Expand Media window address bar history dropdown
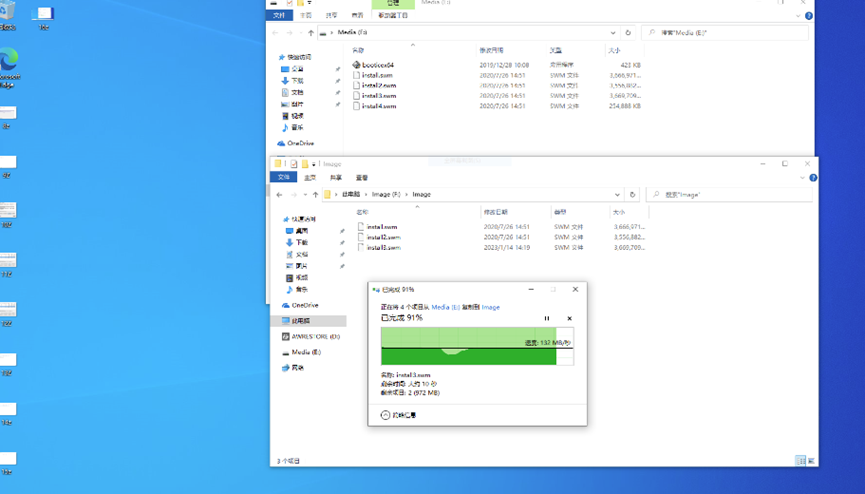This screenshot has height=494, width=865. [613, 33]
